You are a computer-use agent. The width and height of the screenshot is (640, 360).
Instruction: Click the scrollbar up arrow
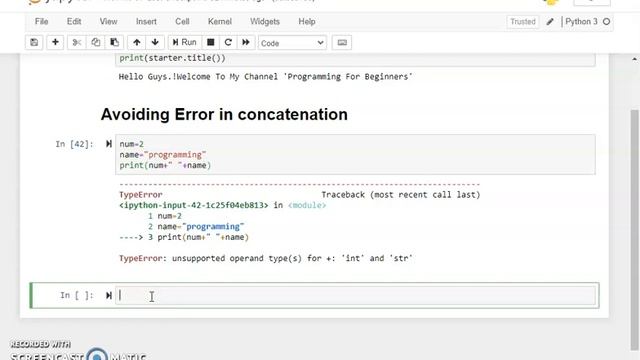coord(634,59)
